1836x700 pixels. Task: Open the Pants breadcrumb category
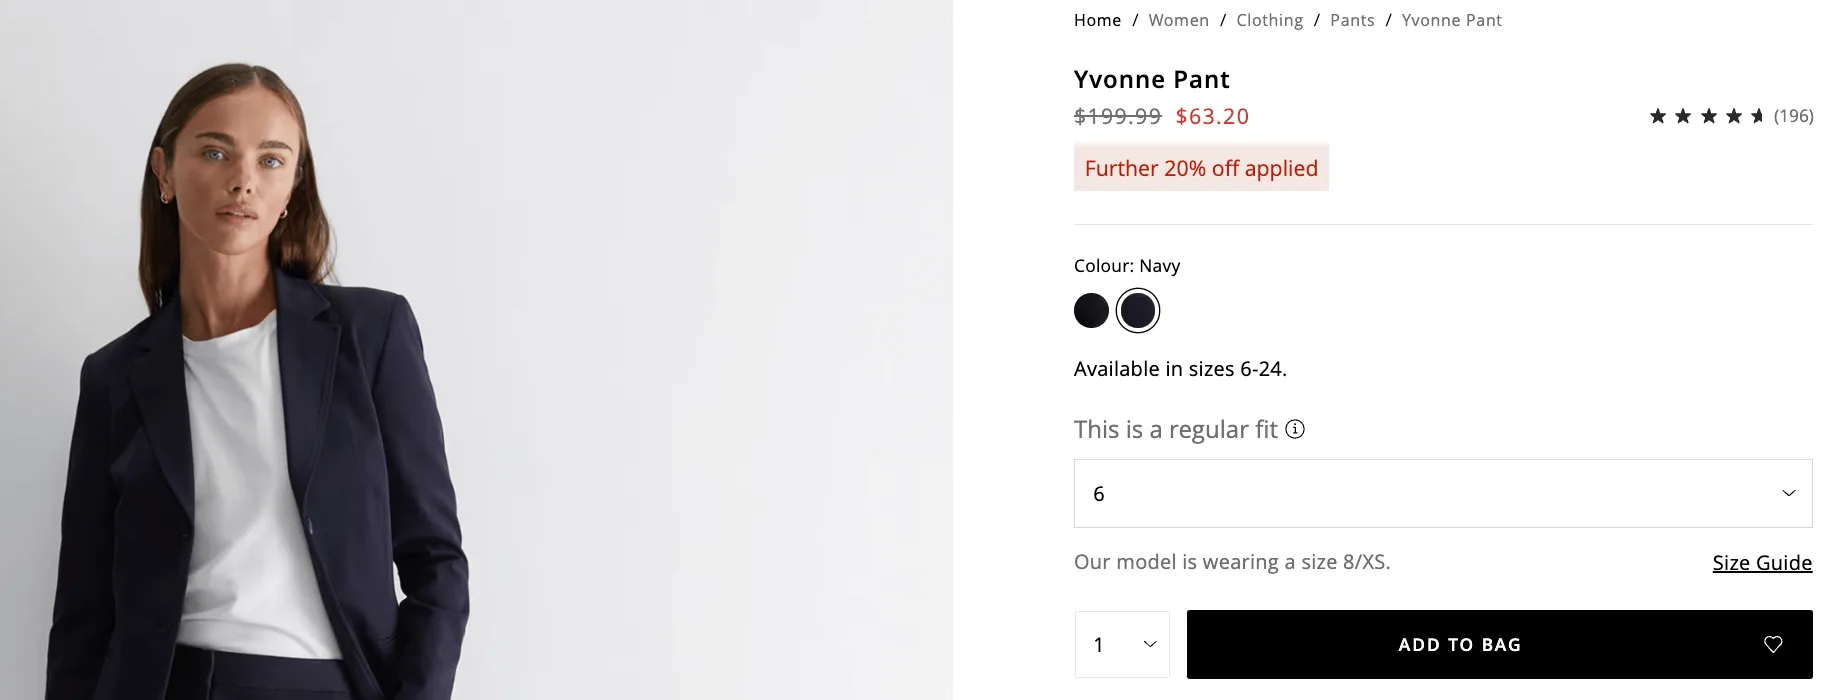click(1352, 20)
